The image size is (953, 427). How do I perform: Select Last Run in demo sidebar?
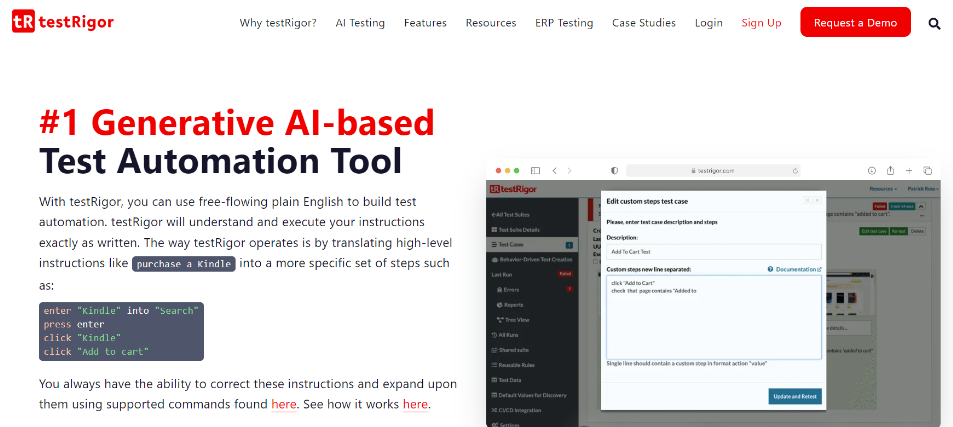[501, 275]
